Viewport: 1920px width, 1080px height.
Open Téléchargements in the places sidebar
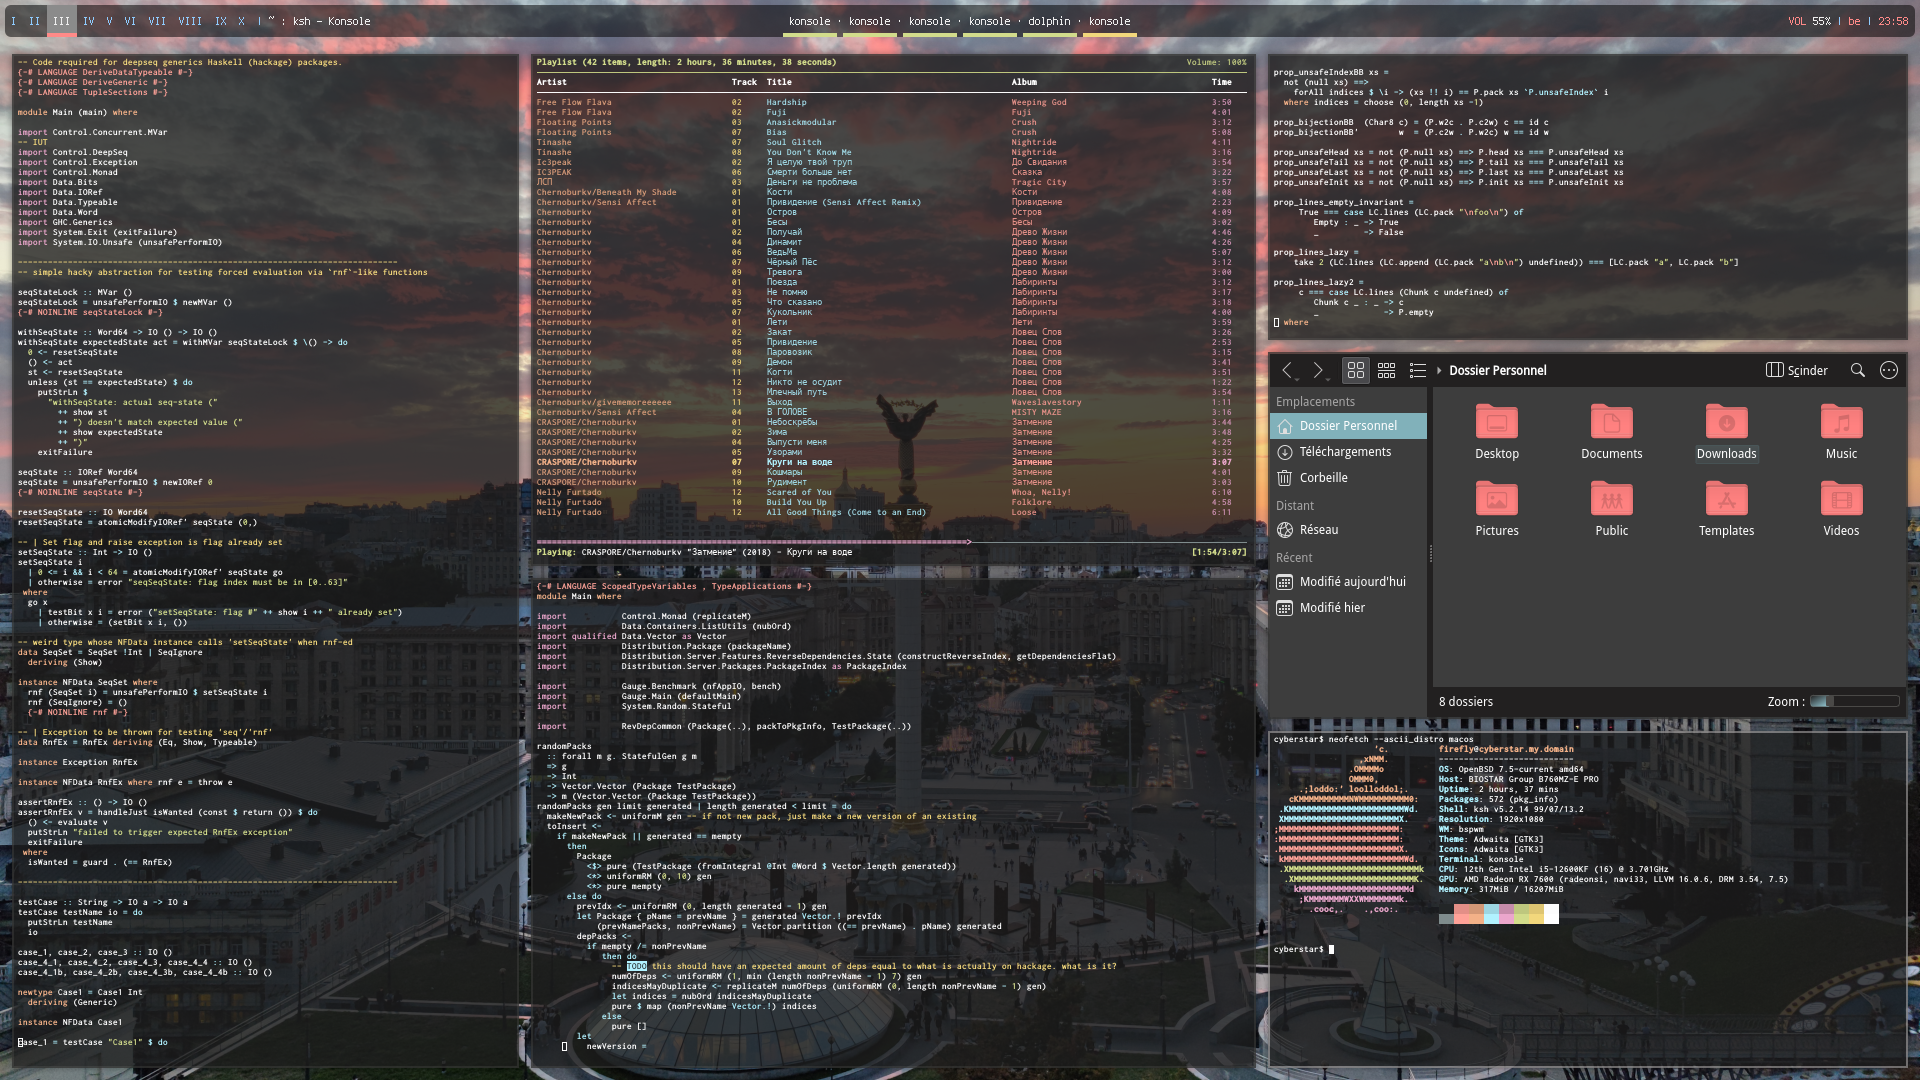coord(1344,452)
